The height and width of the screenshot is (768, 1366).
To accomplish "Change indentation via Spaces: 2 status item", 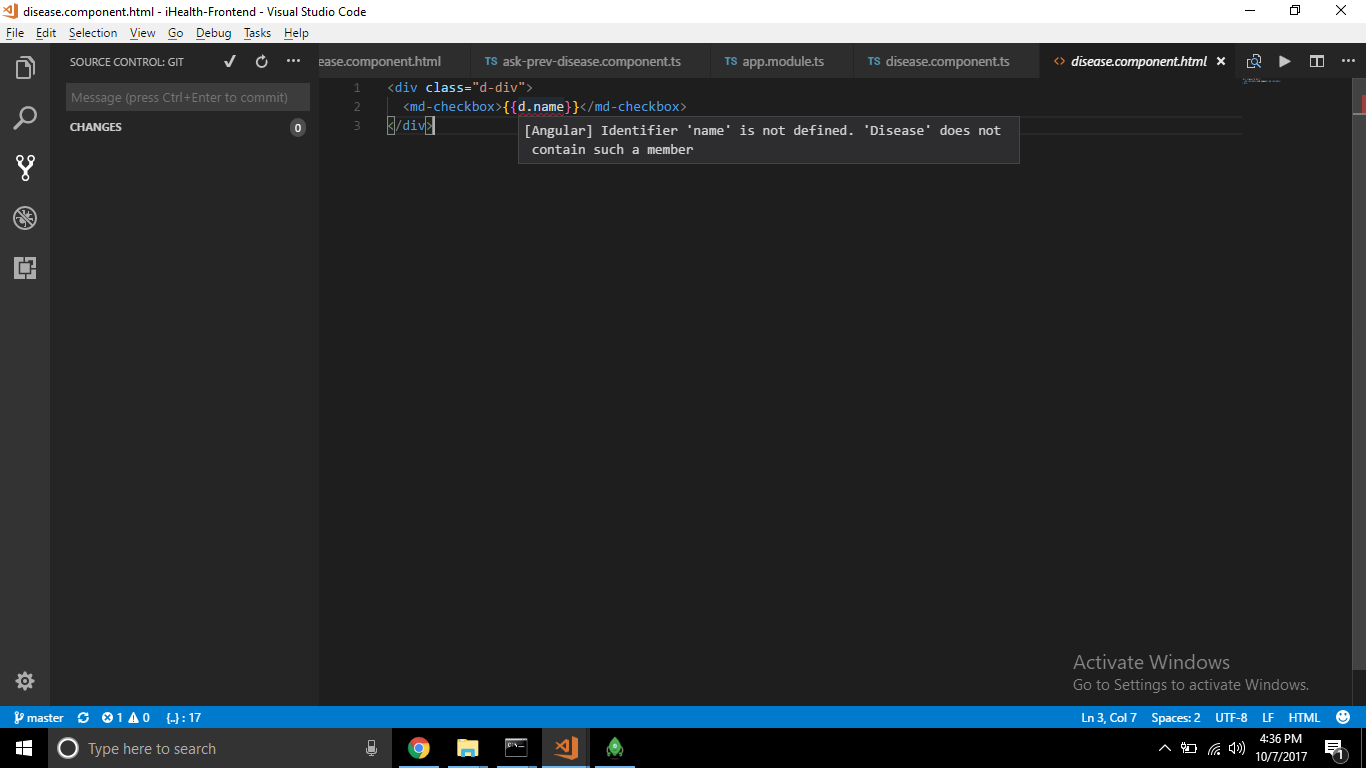I will click(1175, 717).
